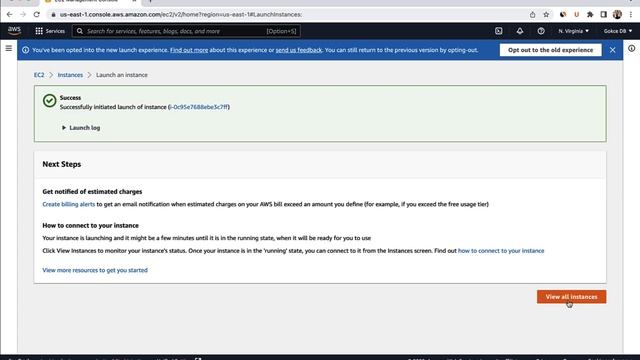Open CloudShell terminal icon

(498, 31)
